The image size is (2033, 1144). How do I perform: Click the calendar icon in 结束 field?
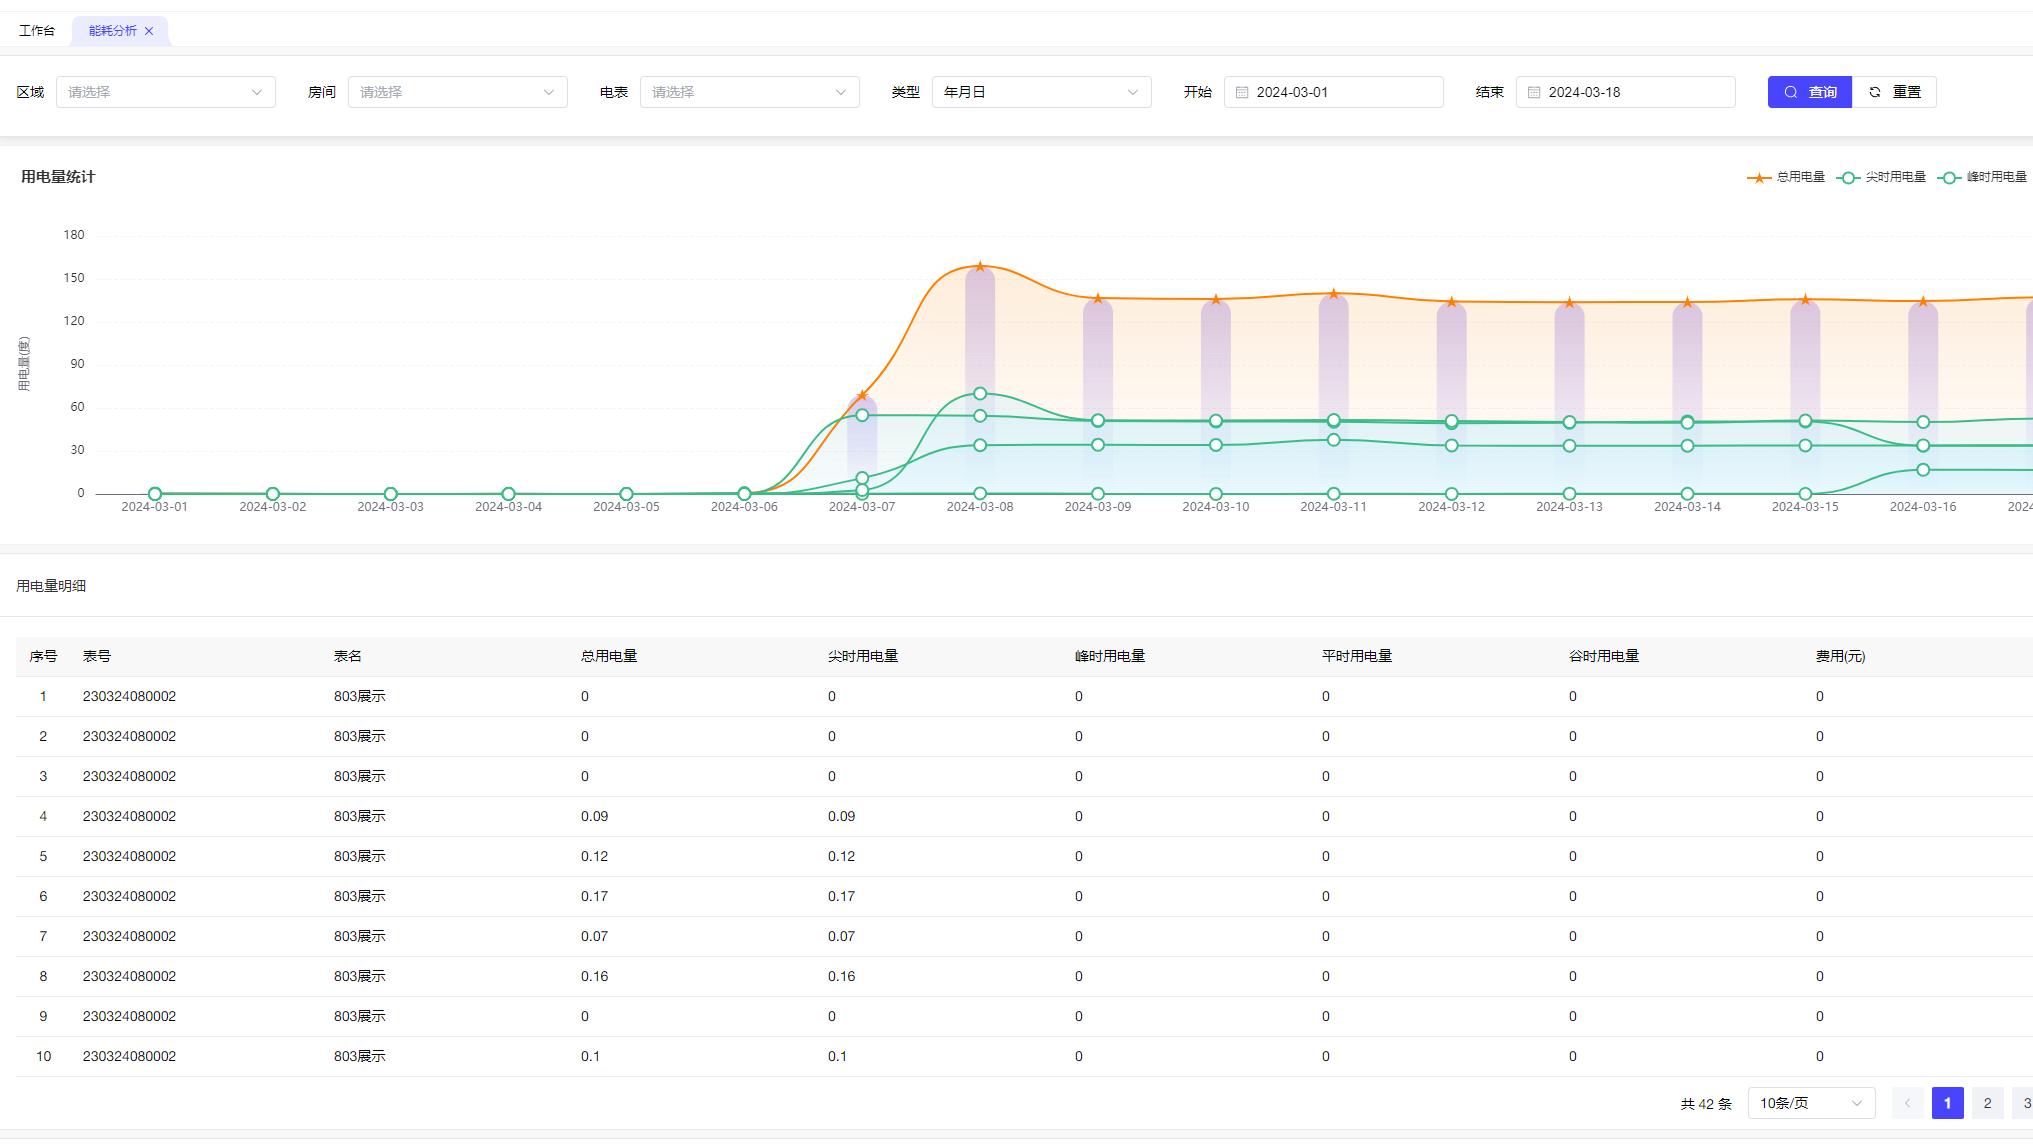(1534, 92)
